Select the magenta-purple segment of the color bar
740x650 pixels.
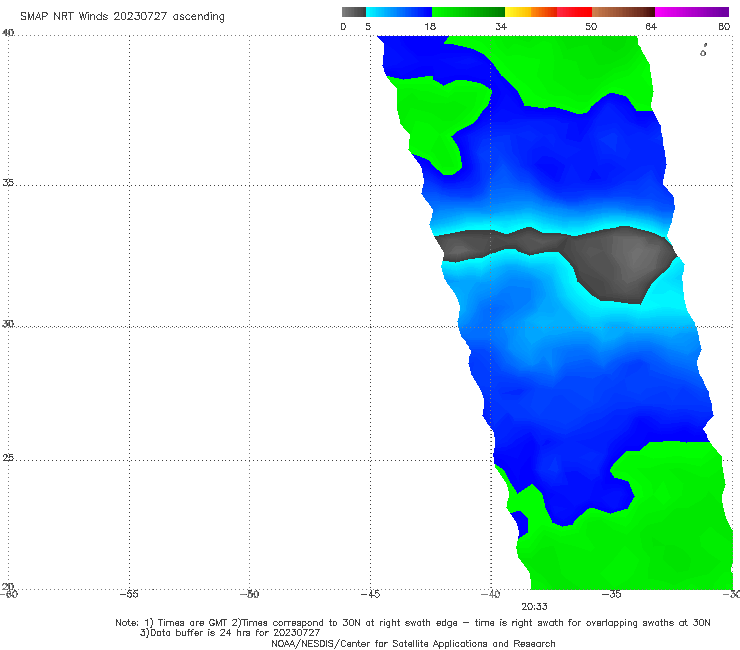[692, 12]
